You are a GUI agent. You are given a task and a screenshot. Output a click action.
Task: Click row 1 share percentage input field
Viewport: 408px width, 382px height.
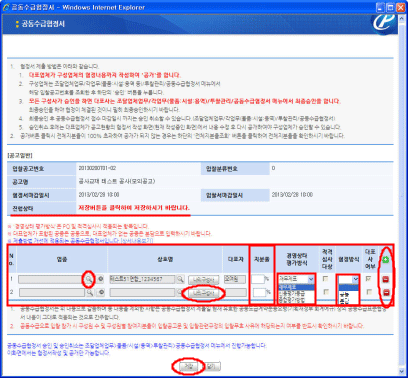258,279
